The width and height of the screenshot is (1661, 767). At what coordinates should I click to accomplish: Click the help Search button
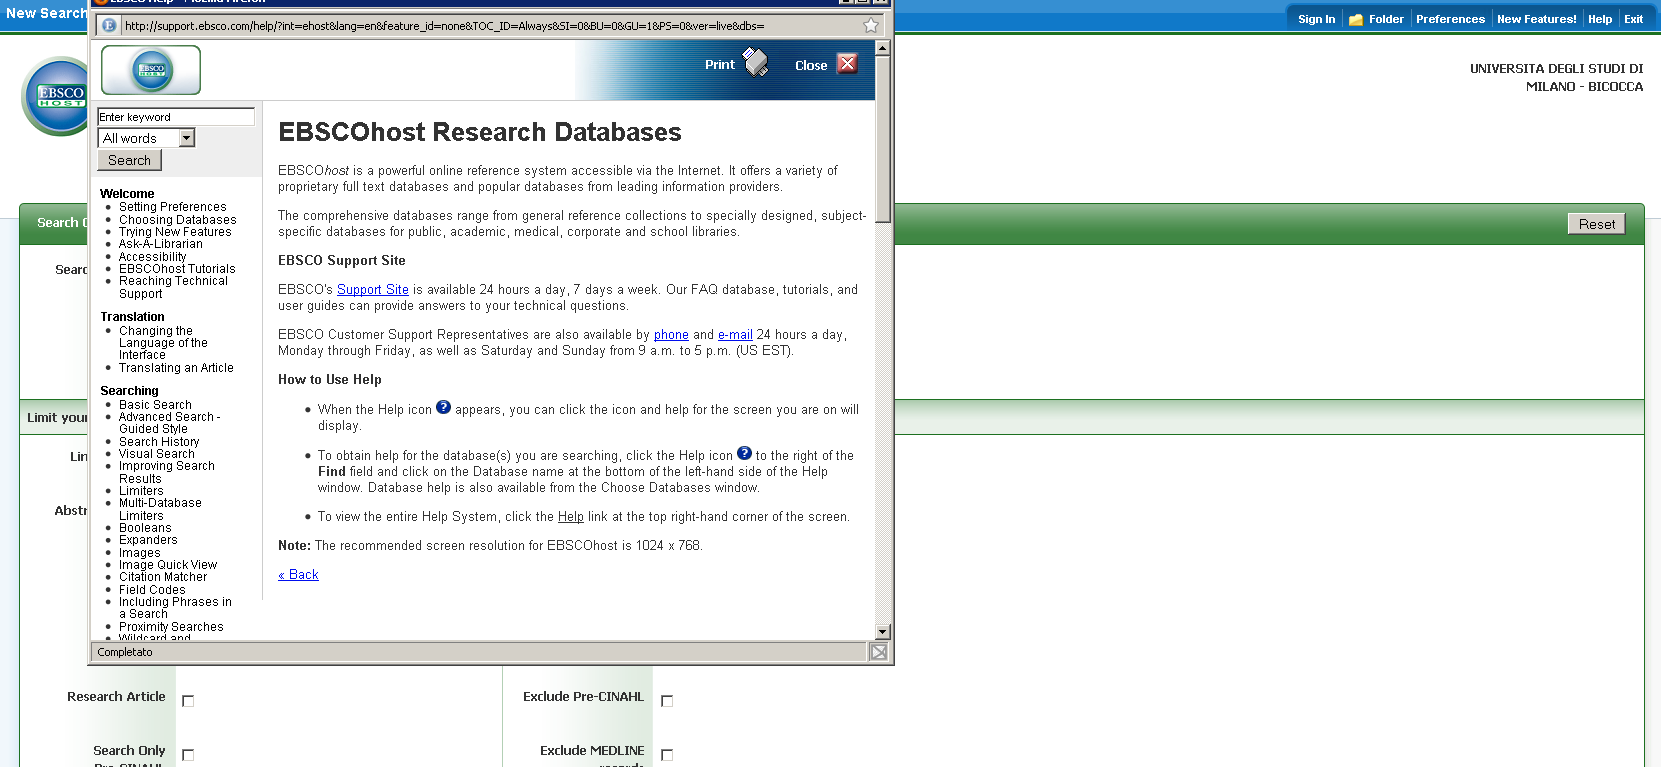pyautogui.click(x=129, y=160)
